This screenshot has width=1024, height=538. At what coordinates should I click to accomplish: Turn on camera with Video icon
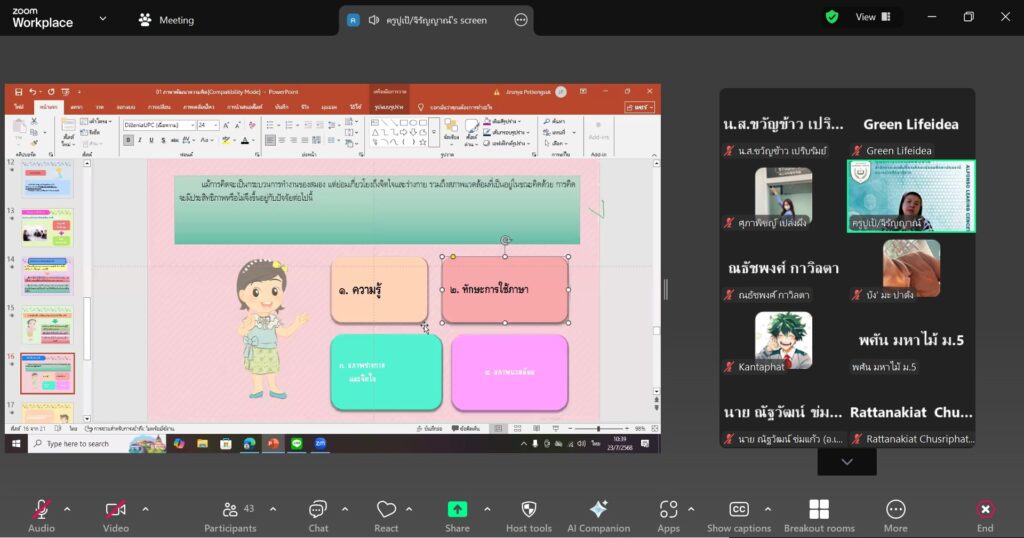[x=116, y=509]
